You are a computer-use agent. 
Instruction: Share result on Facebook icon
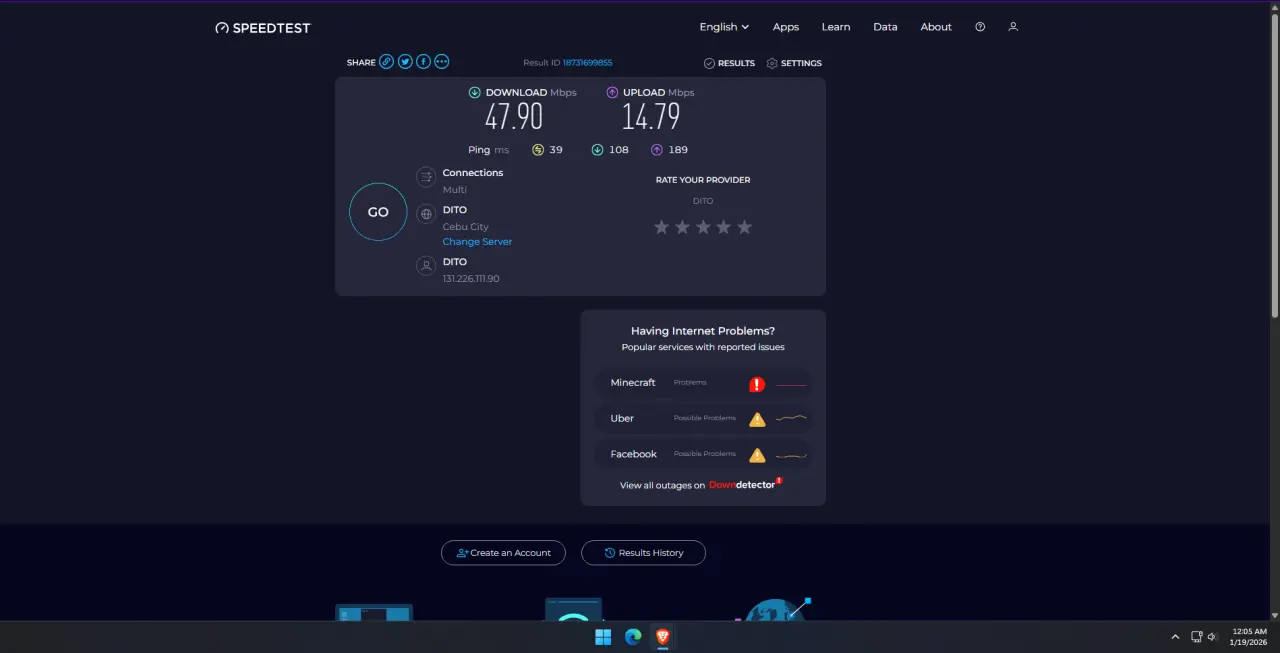click(423, 62)
